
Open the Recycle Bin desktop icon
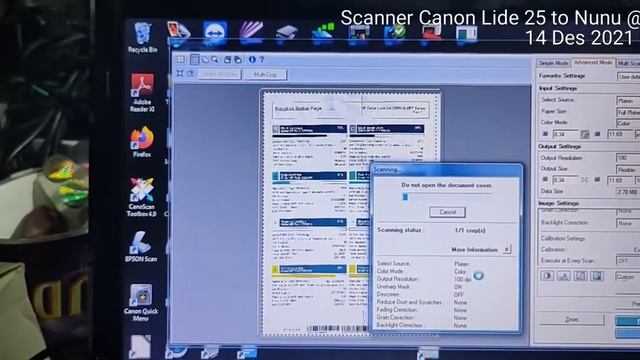pyautogui.click(x=142, y=38)
